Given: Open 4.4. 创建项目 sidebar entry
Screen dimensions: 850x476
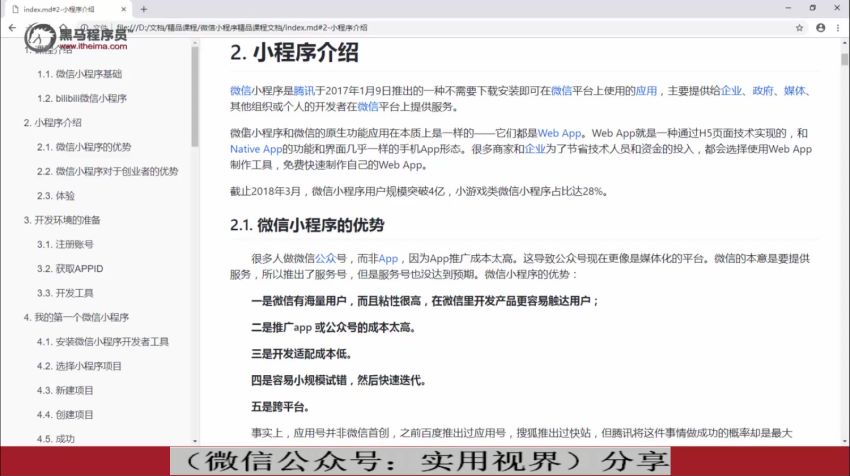Looking at the screenshot, I should [x=65, y=415].
